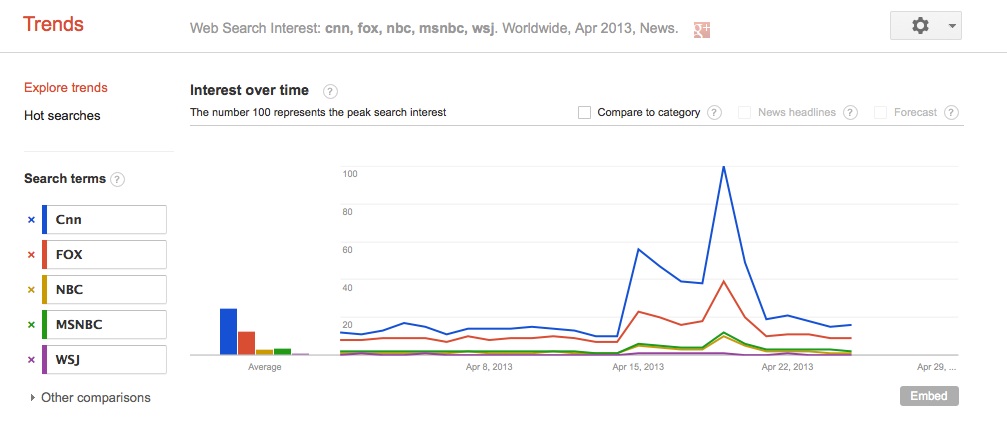Click help icon next to News headlines

pos(850,113)
